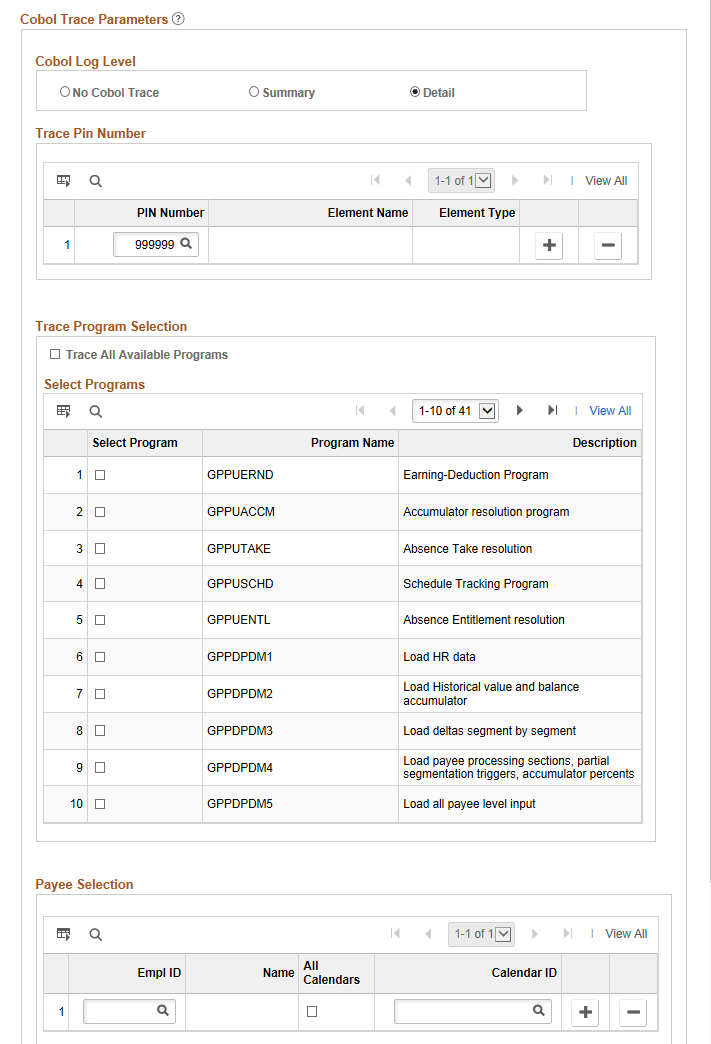Check the All Calendars checkbox

(314, 1011)
